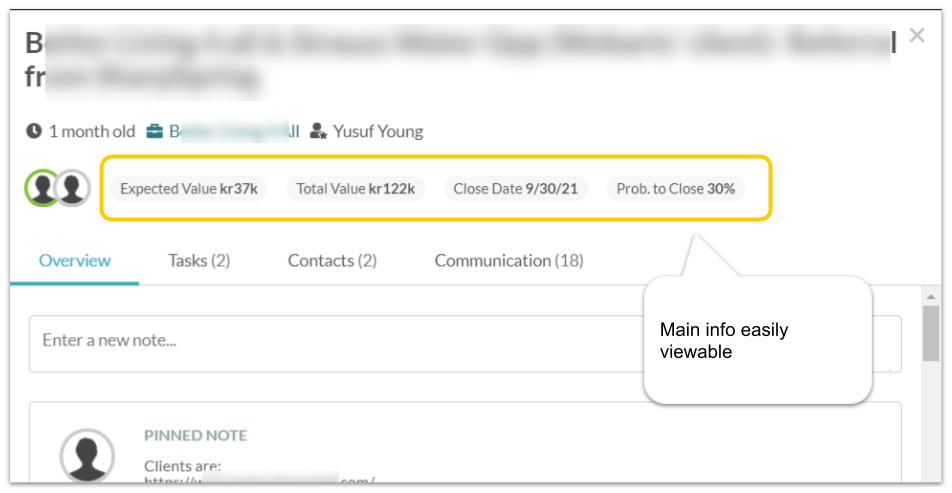Open the client URL in the pinned note
Screen dimensions: 952x493
click(260, 482)
